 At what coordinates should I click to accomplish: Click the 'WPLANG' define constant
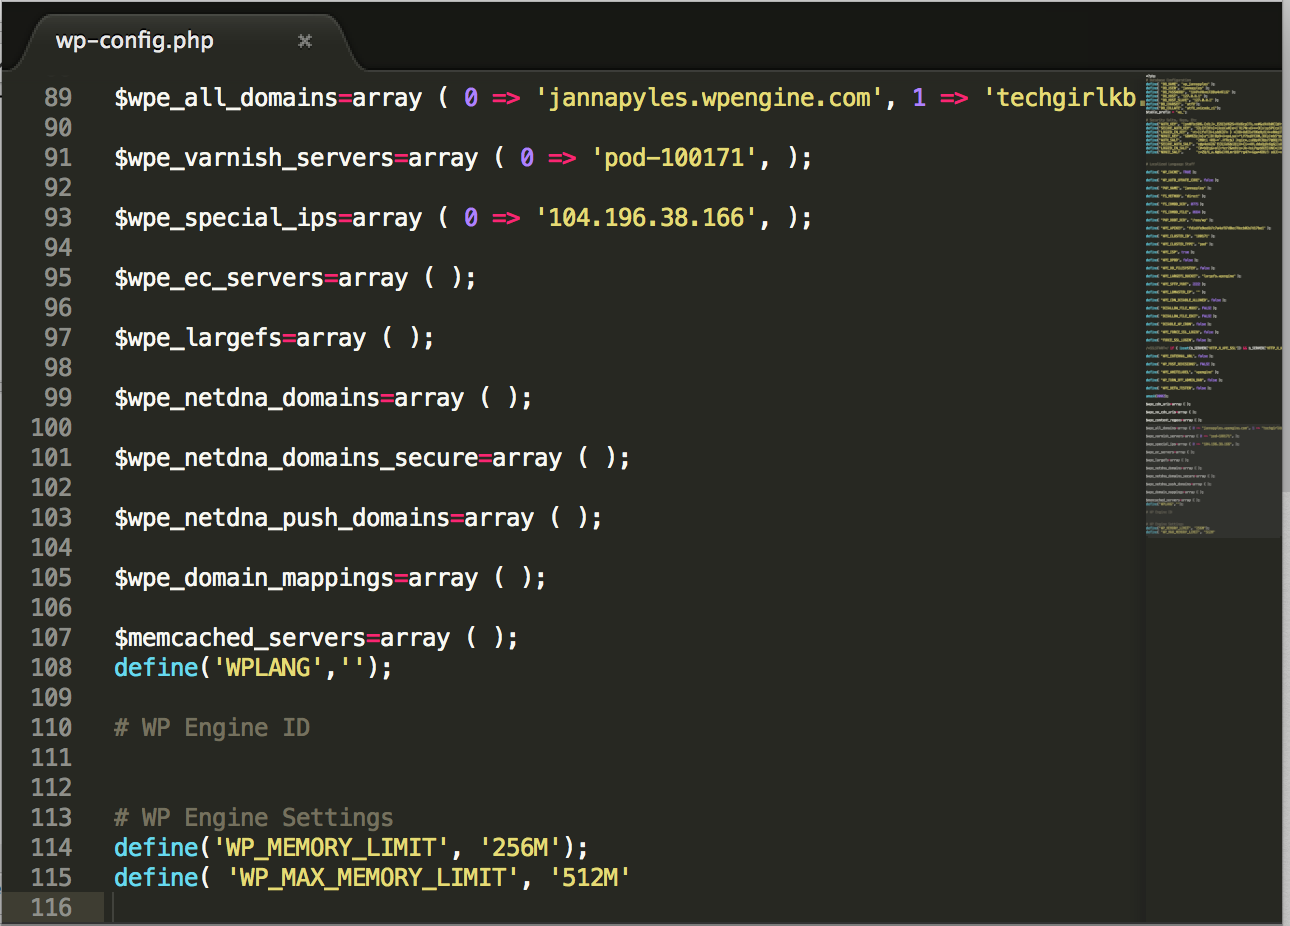(x=268, y=668)
